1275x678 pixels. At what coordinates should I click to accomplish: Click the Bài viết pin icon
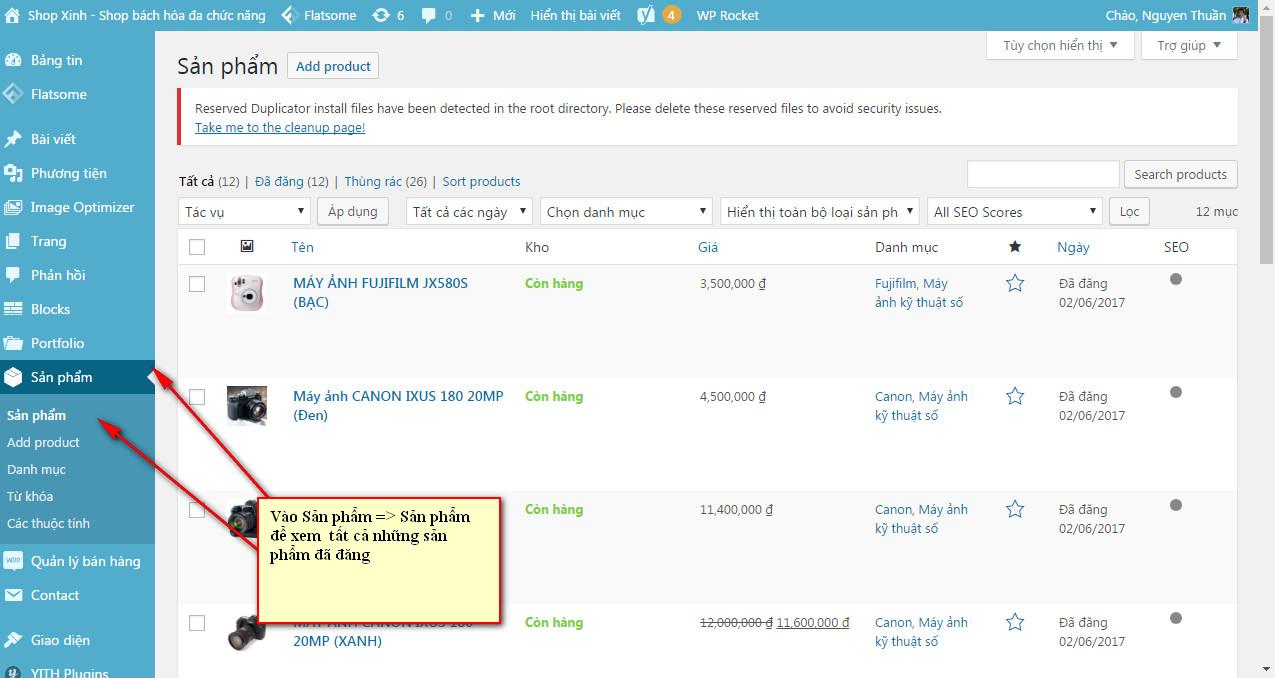(13, 139)
